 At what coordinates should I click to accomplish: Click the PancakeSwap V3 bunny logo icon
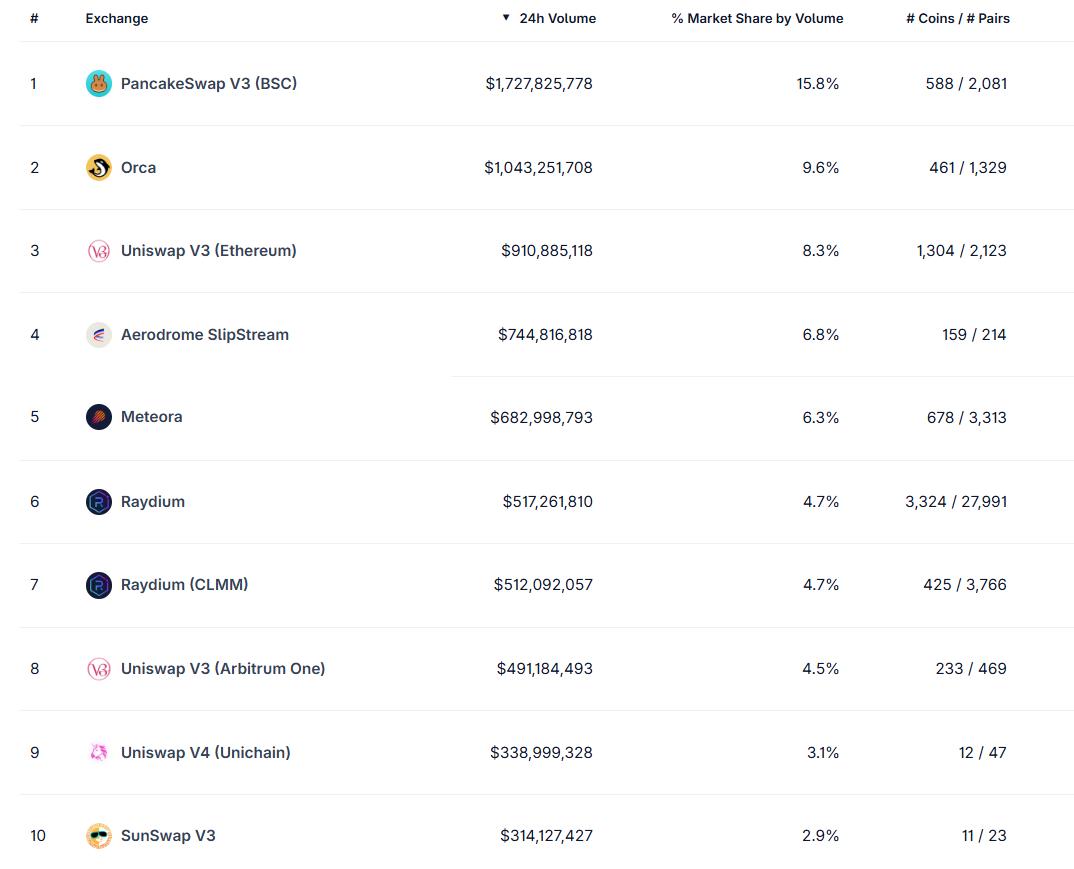tap(98, 84)
